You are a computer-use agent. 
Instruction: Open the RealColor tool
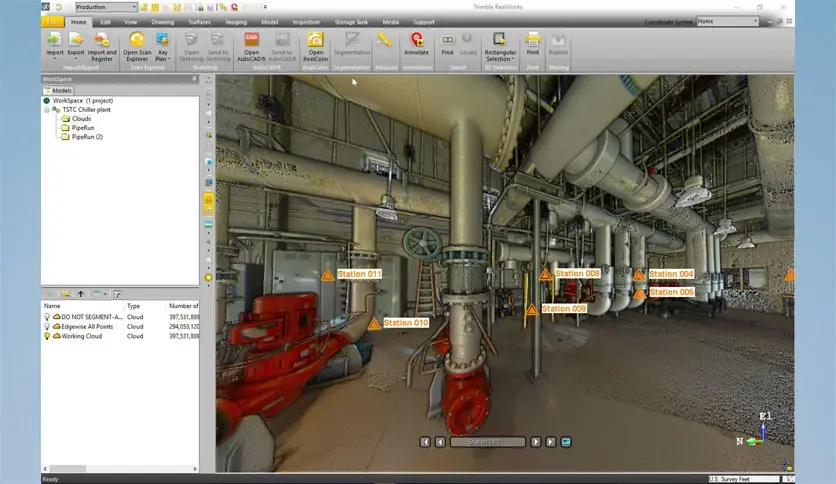[x=315, y=40]
